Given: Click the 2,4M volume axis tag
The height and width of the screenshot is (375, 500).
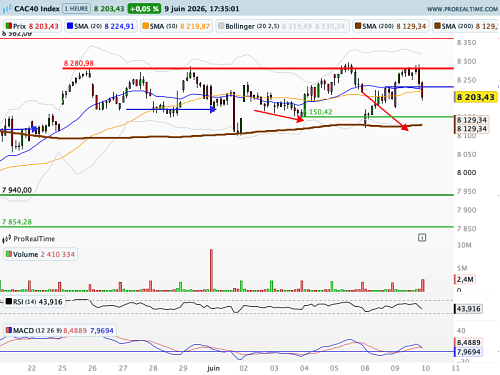Looking at the screenshot, I should (x=465, y=279).
